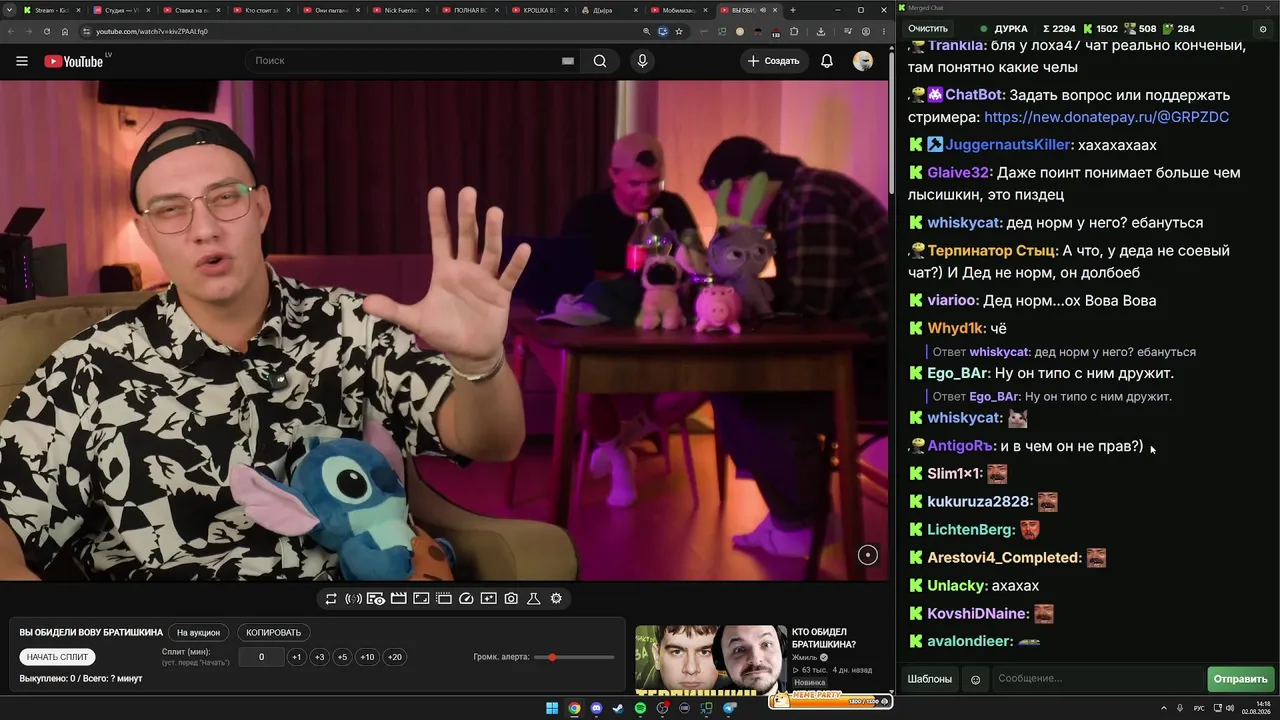Open Spotify from the taskbar

(641, 709)
